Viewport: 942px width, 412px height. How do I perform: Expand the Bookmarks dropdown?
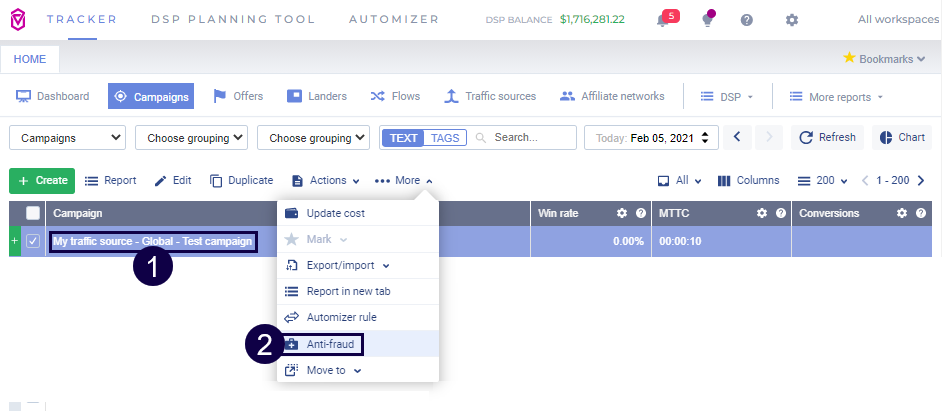point(884,59)
